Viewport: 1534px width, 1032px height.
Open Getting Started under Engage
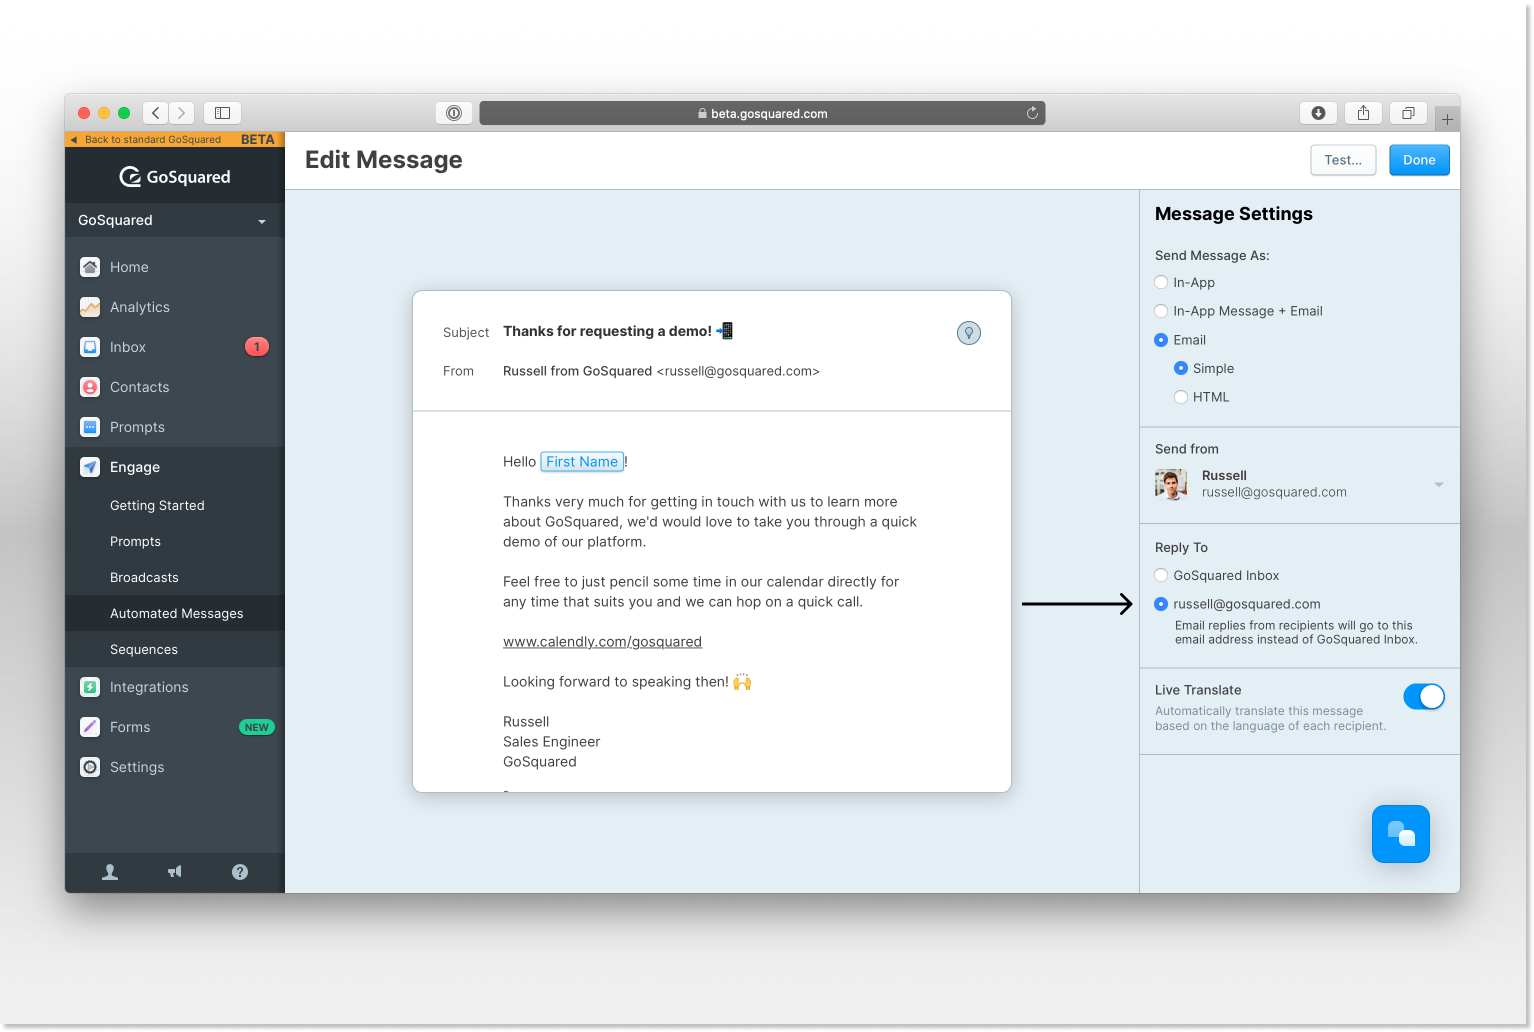click(x=157, y=506)
